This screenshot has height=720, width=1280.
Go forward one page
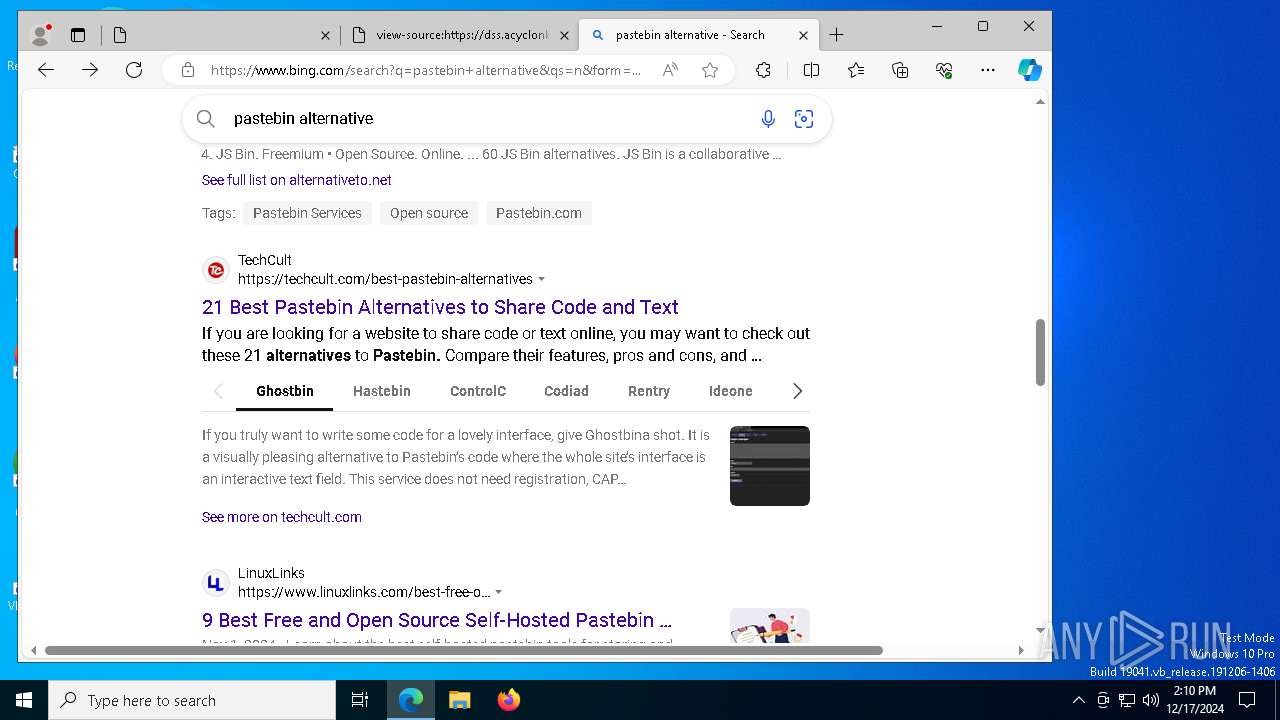[90, 70]
